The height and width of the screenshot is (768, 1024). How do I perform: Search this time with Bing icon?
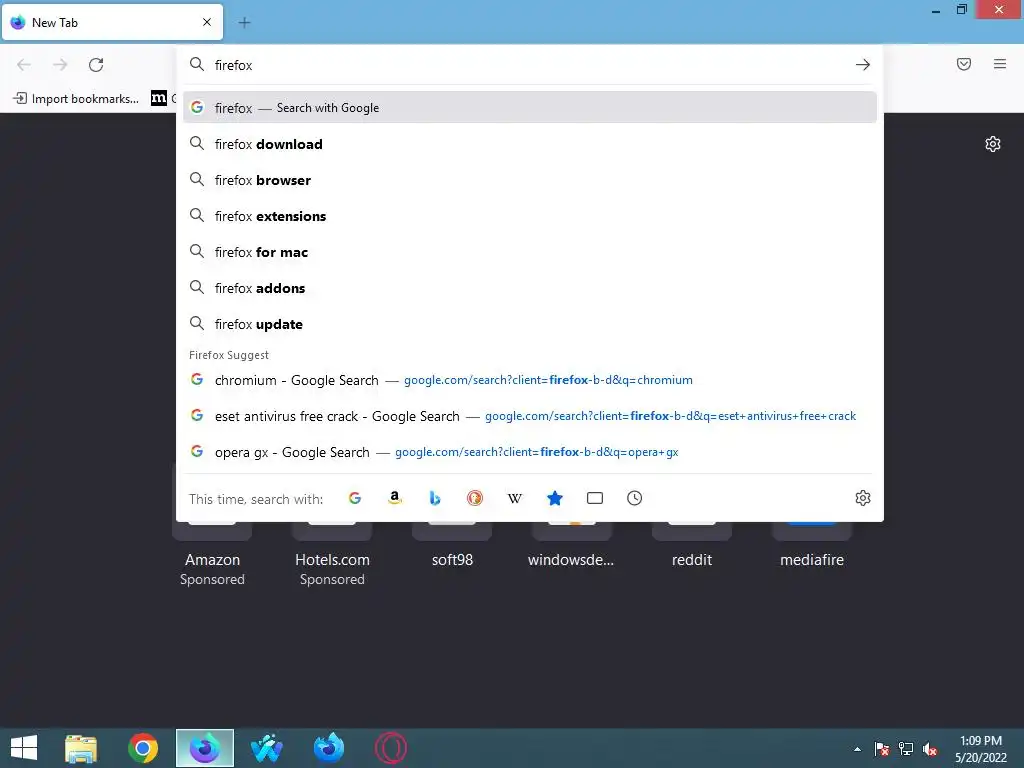[x=435, y=498]
